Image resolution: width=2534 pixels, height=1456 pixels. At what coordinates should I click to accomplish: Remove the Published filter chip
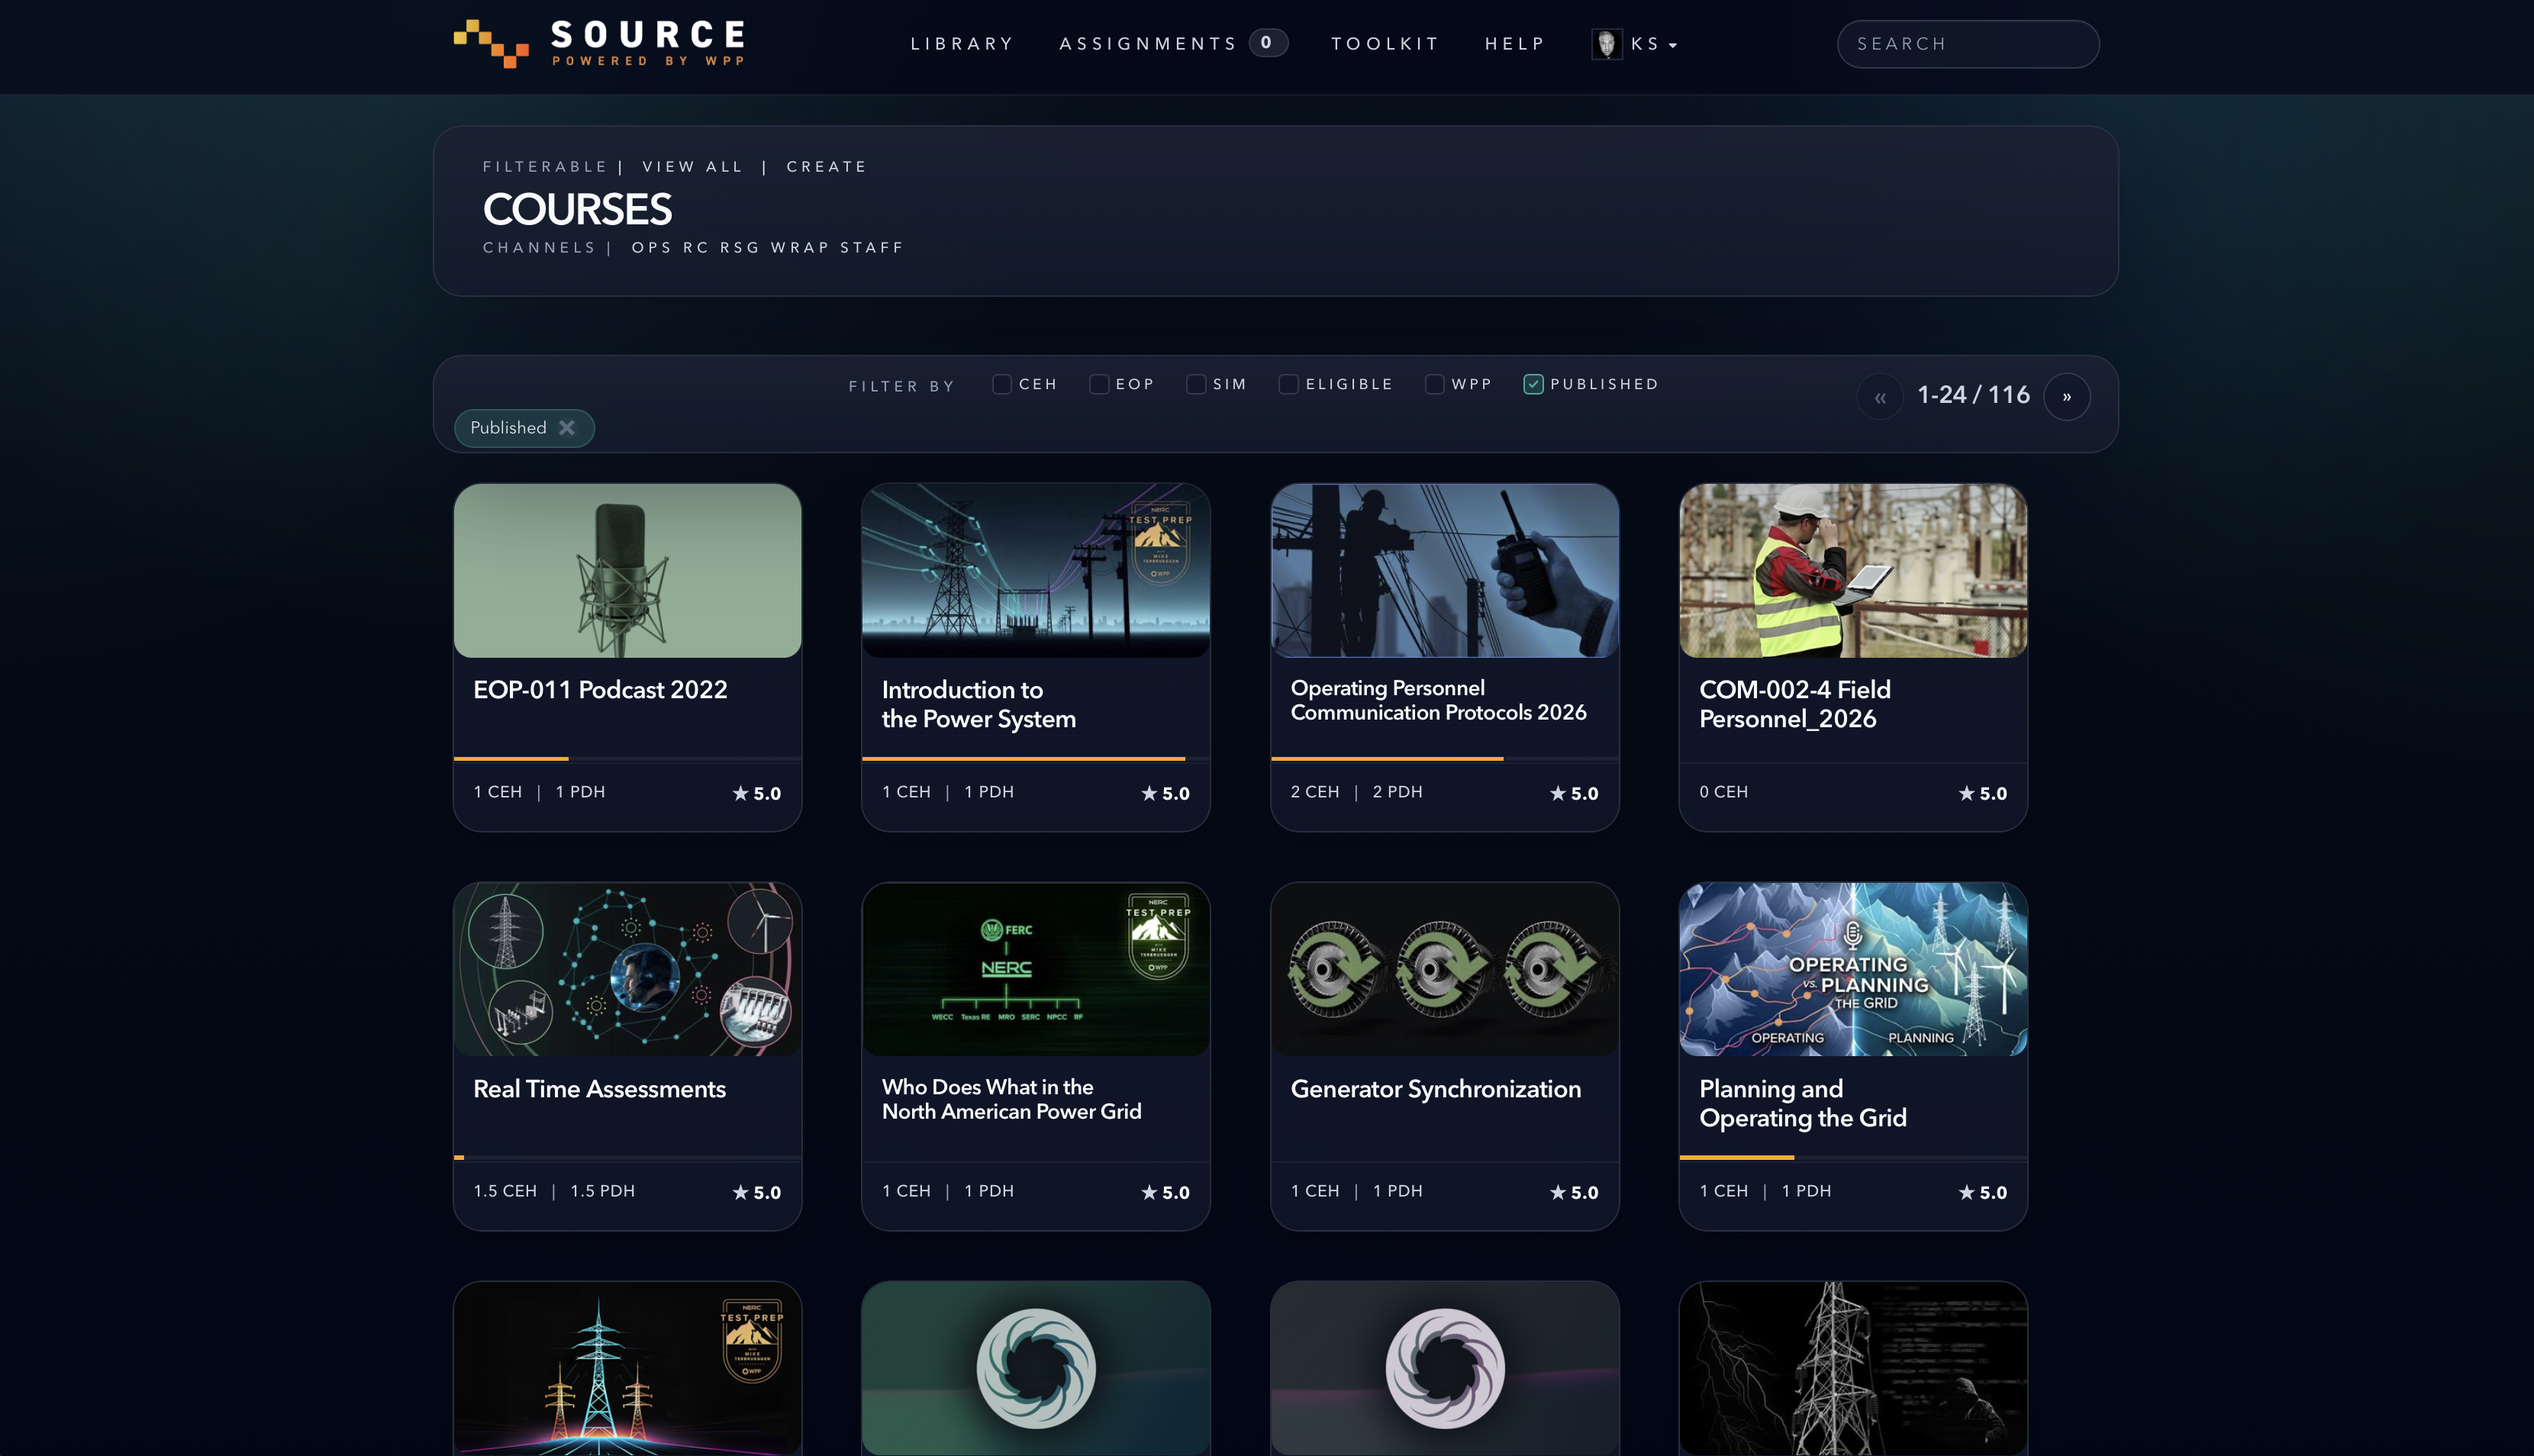pos(567,428)
